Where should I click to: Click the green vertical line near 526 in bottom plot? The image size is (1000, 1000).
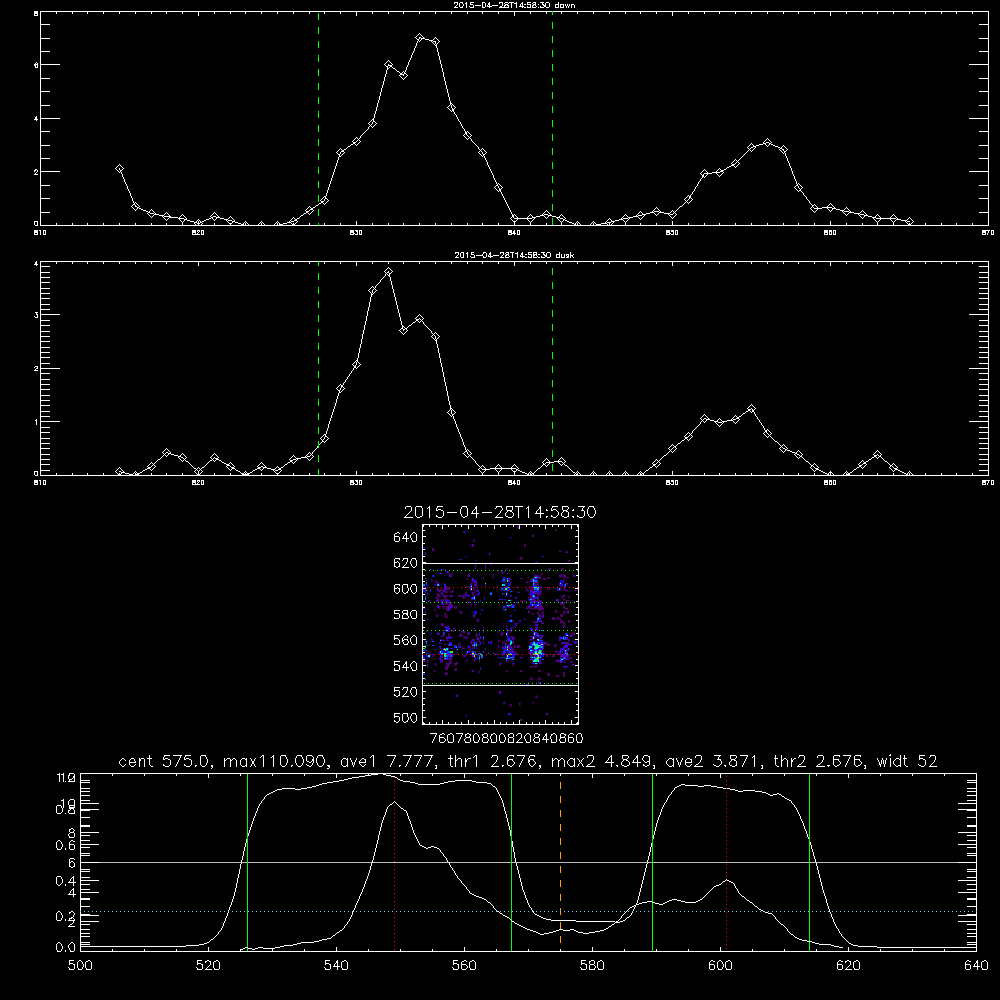click(247, 861)
